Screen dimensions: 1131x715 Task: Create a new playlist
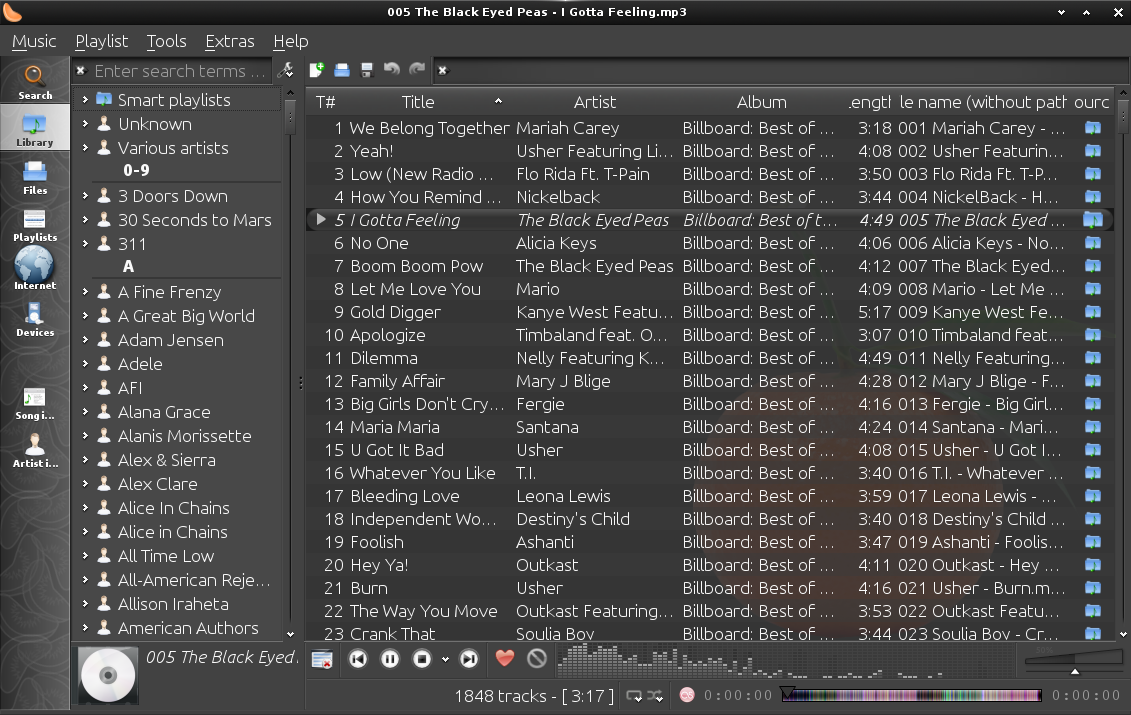tap(317, 69)
